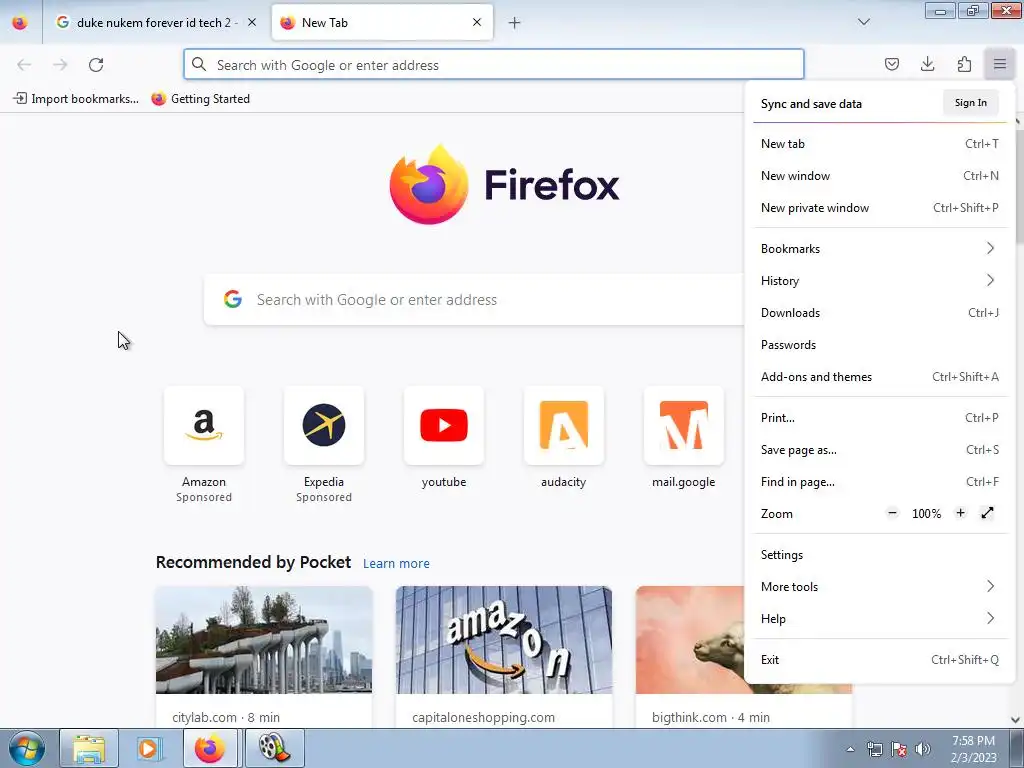Open the Firefox View pinned icon
The height and width of the screenshot is (768, 1024).
click(x=20, y=22)
